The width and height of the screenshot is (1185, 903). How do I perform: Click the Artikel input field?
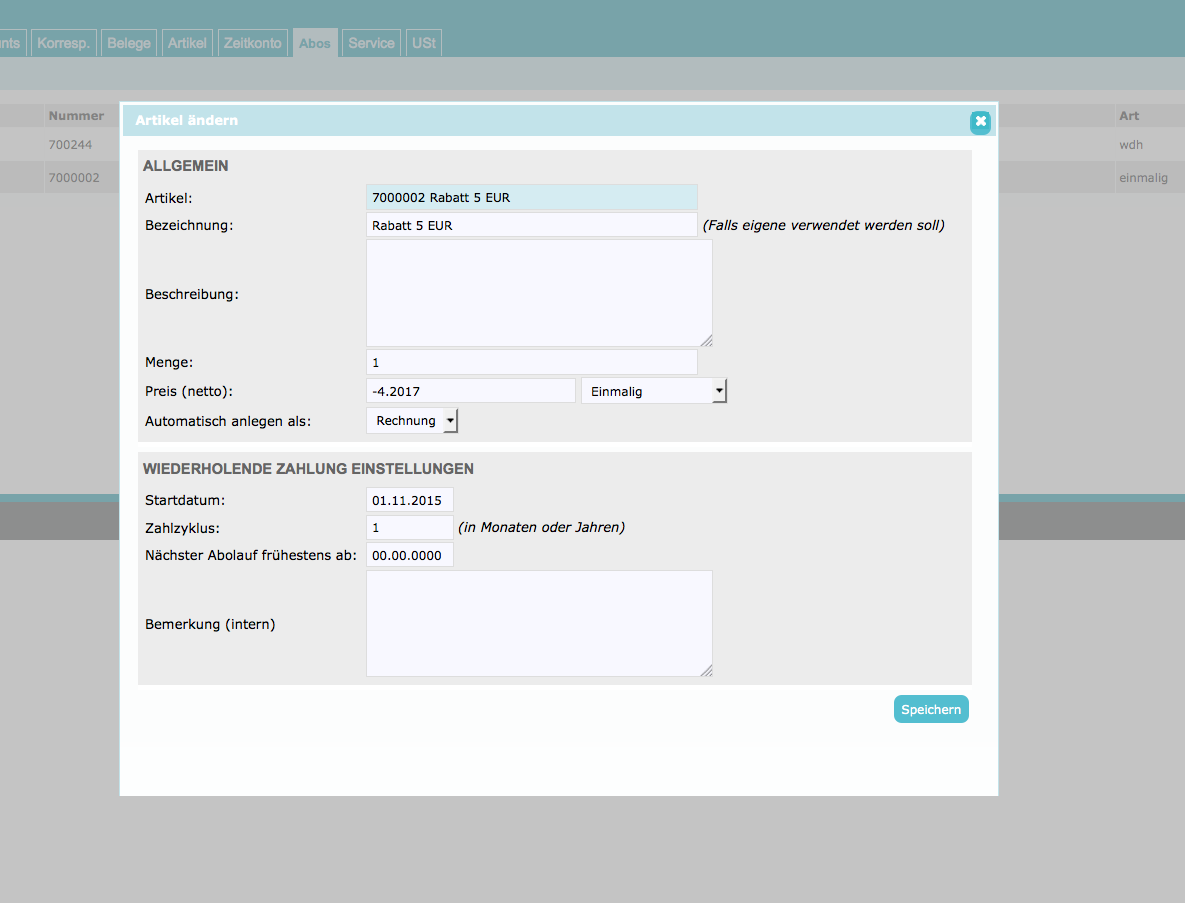[531, 197]
